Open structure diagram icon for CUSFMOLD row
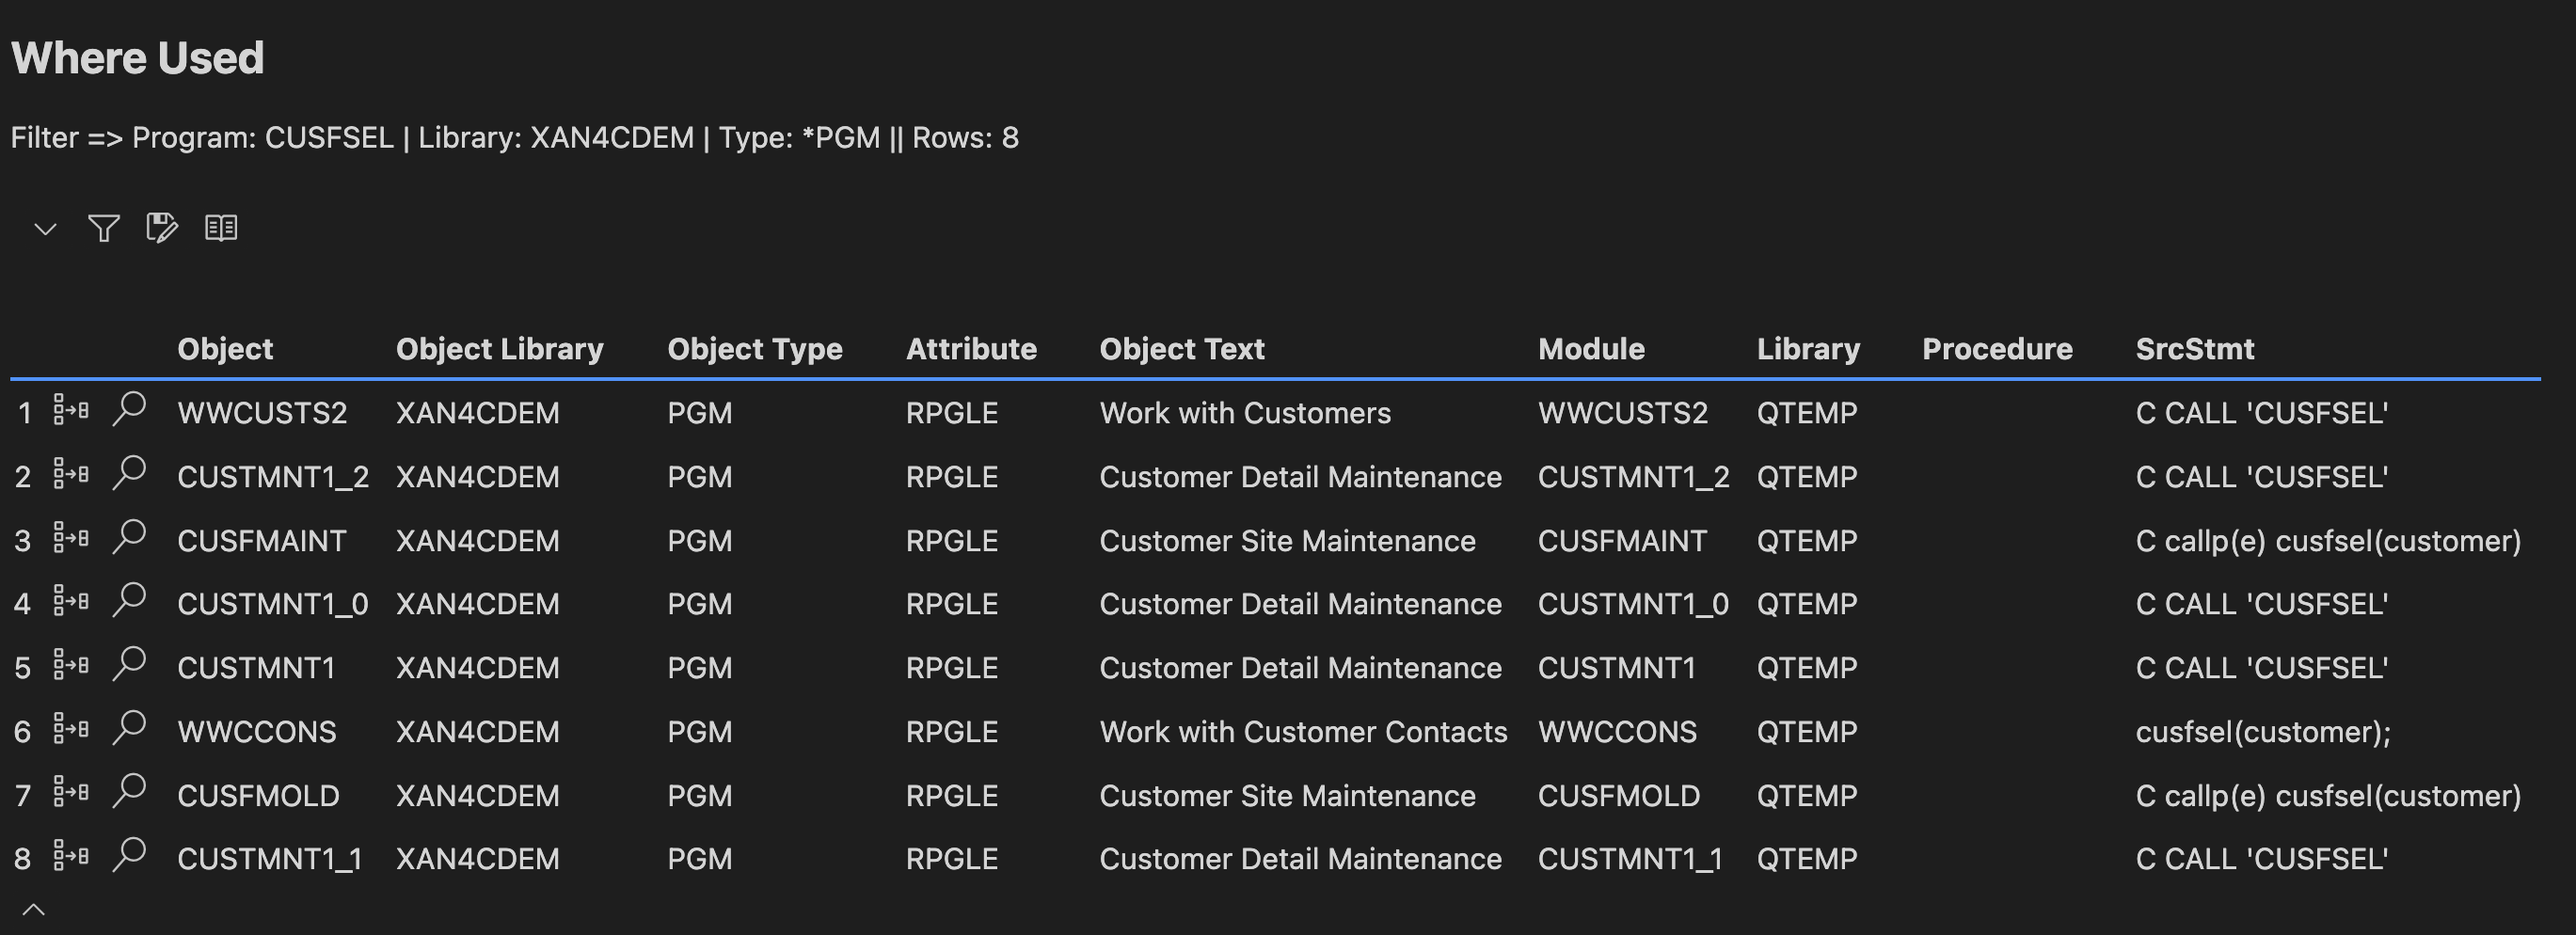Screen dimensions: 2576x935 pos(71,793)
